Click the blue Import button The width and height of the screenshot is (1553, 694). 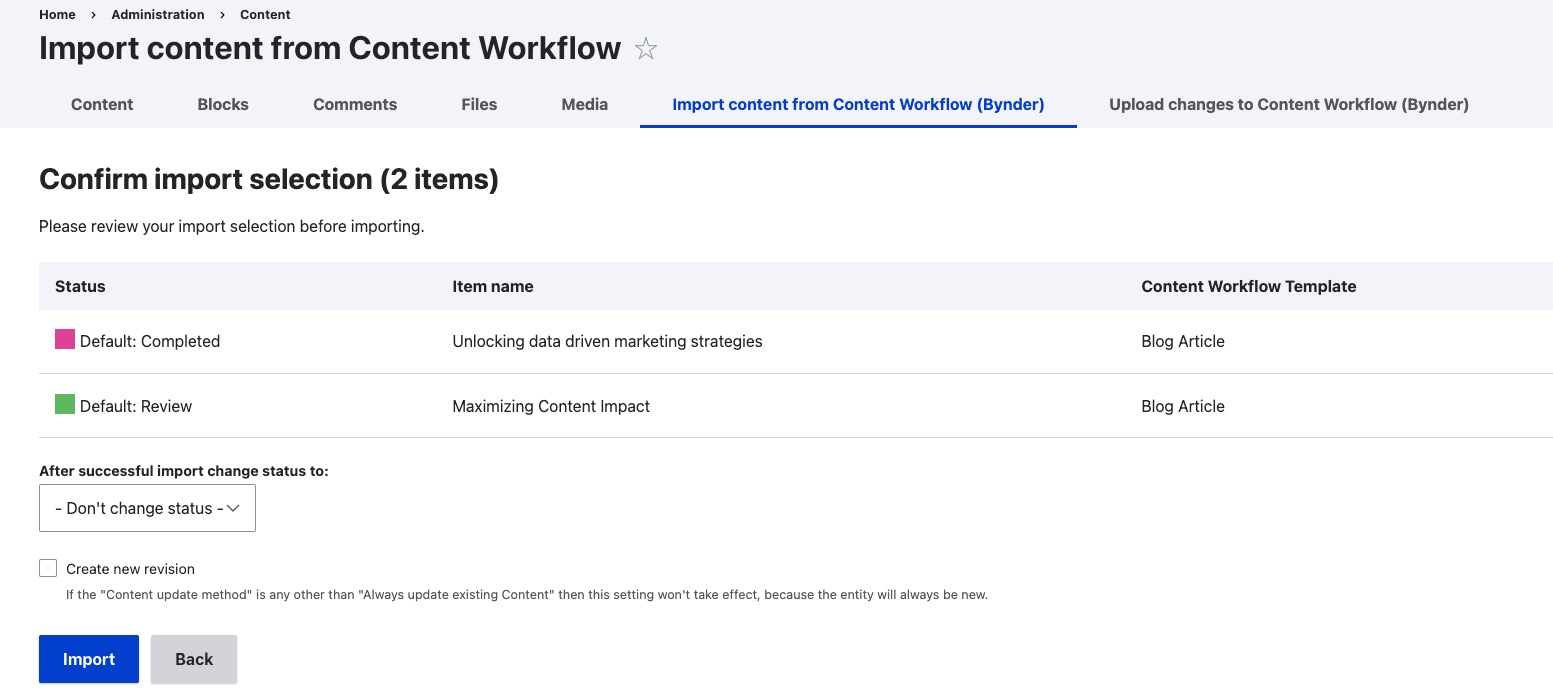point(89,659)
